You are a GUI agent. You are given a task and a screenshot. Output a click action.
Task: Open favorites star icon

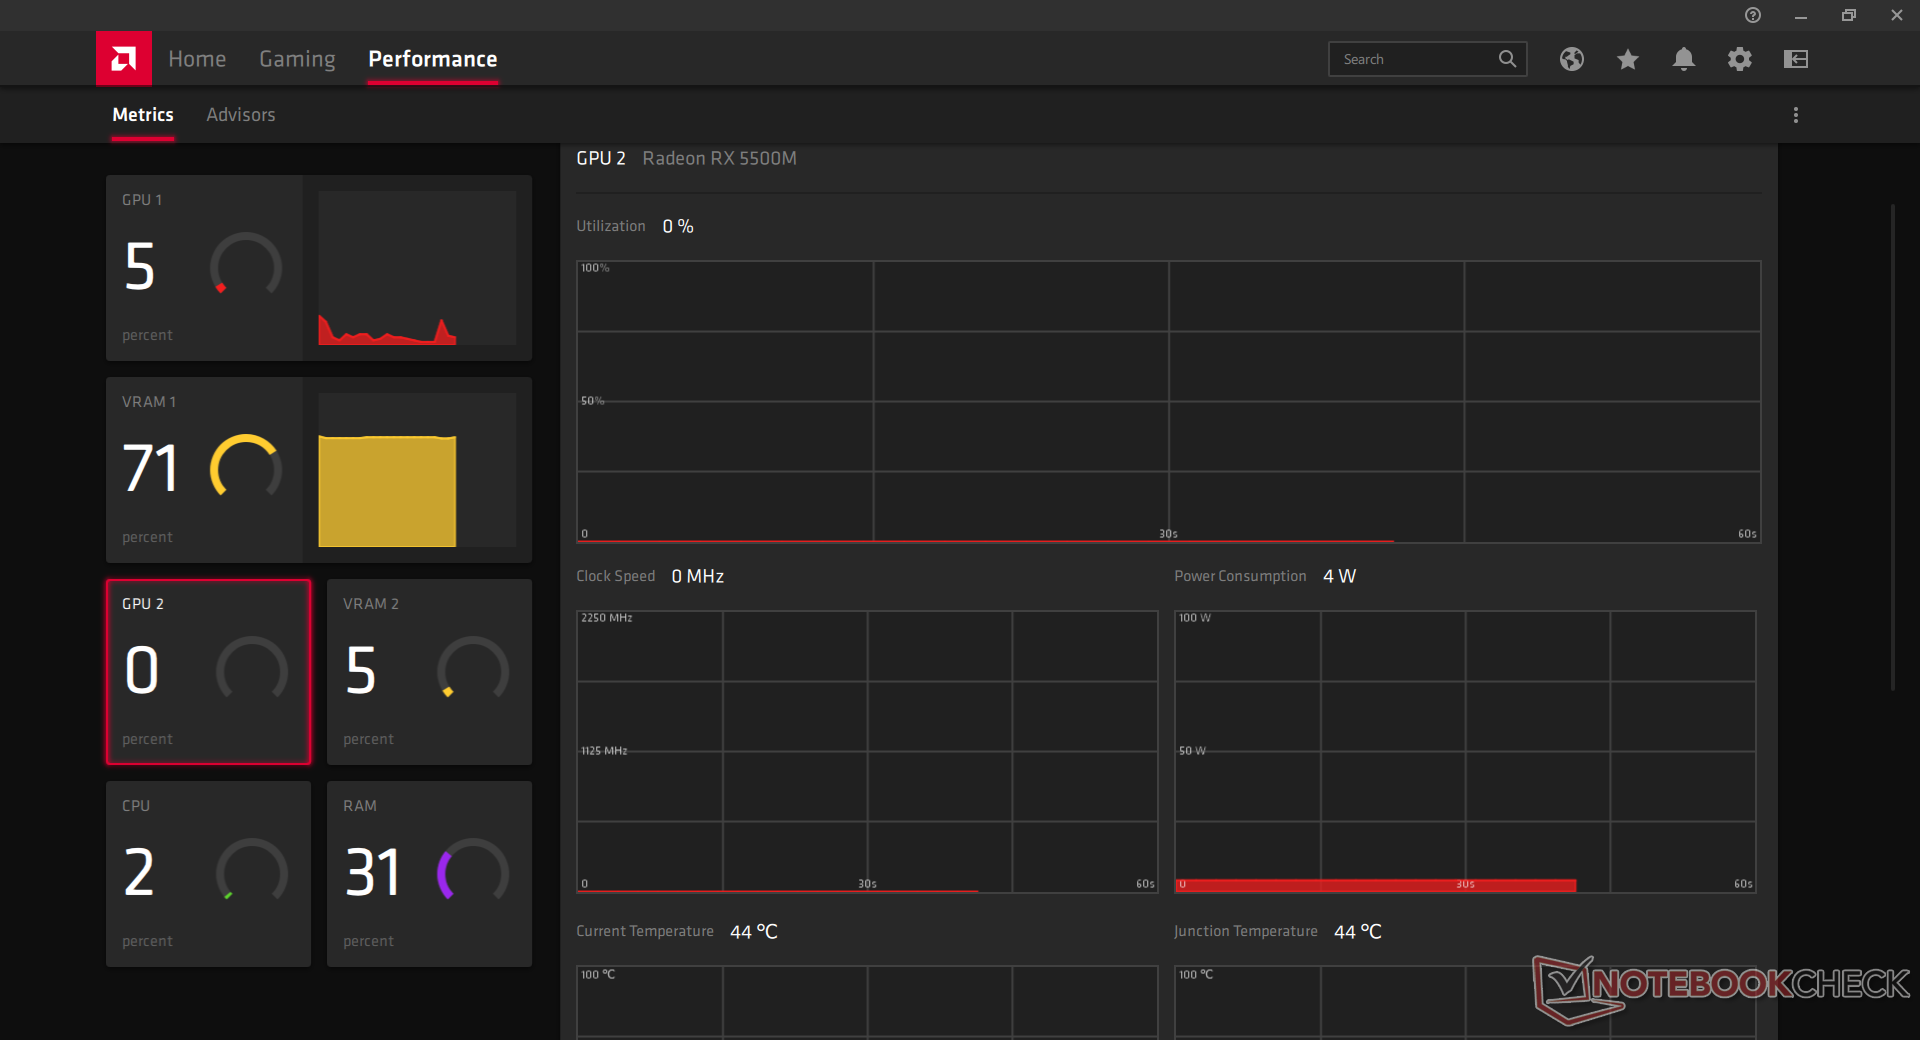(1628, 59)
